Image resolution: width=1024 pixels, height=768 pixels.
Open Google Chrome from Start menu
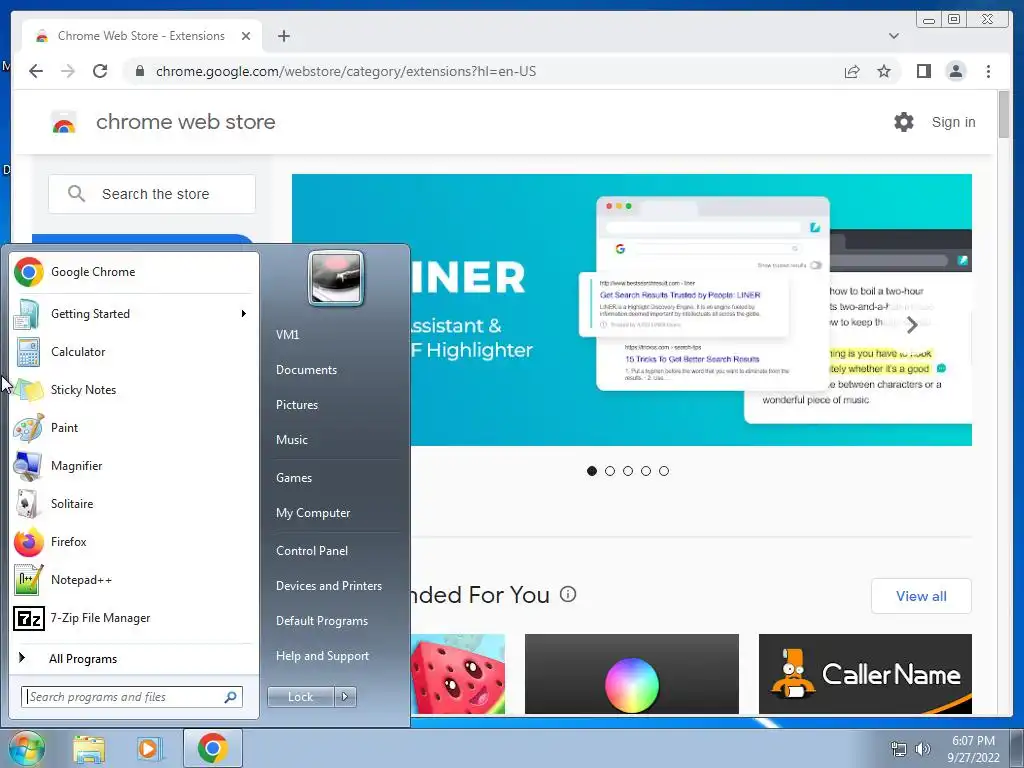point(134,272)
